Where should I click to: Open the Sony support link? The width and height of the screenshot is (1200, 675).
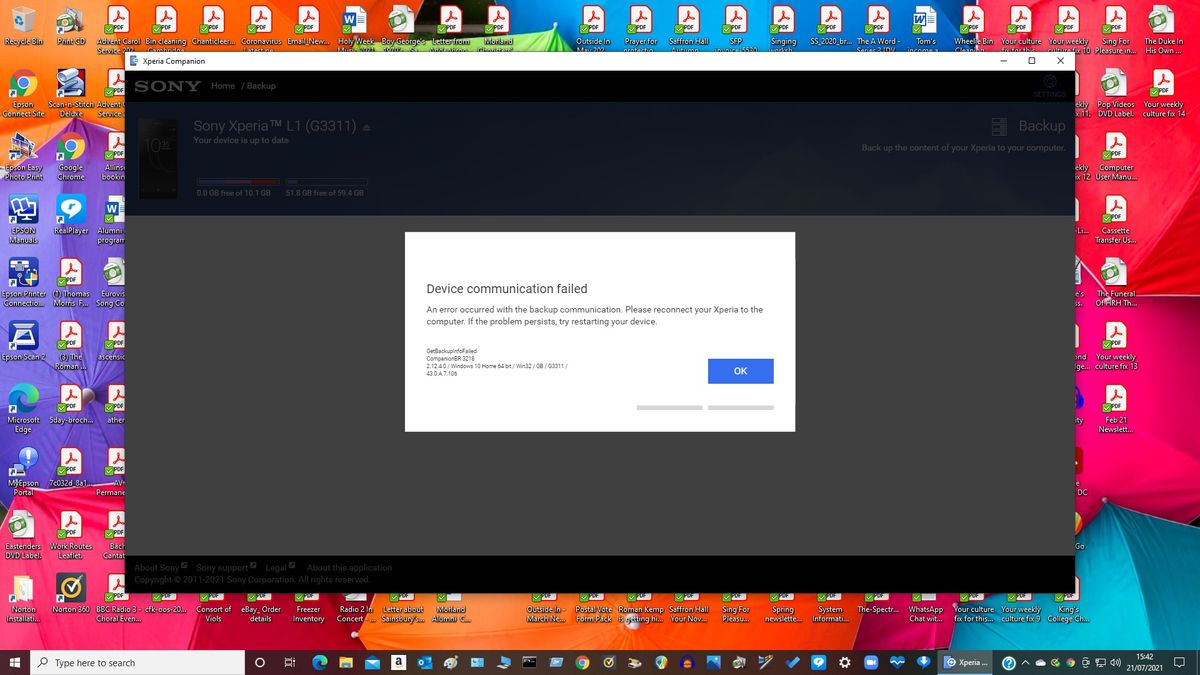pos(220,567)
